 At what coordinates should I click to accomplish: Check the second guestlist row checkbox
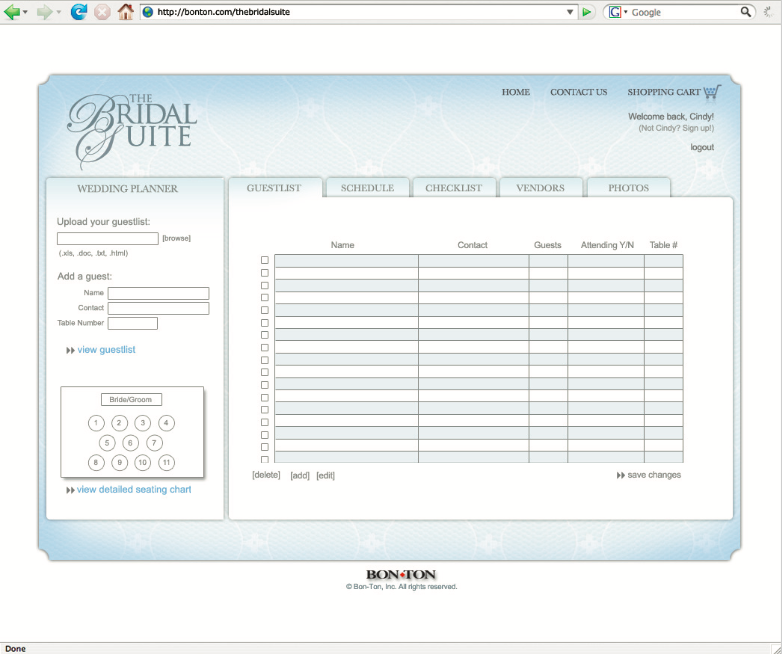pos(265,273)
